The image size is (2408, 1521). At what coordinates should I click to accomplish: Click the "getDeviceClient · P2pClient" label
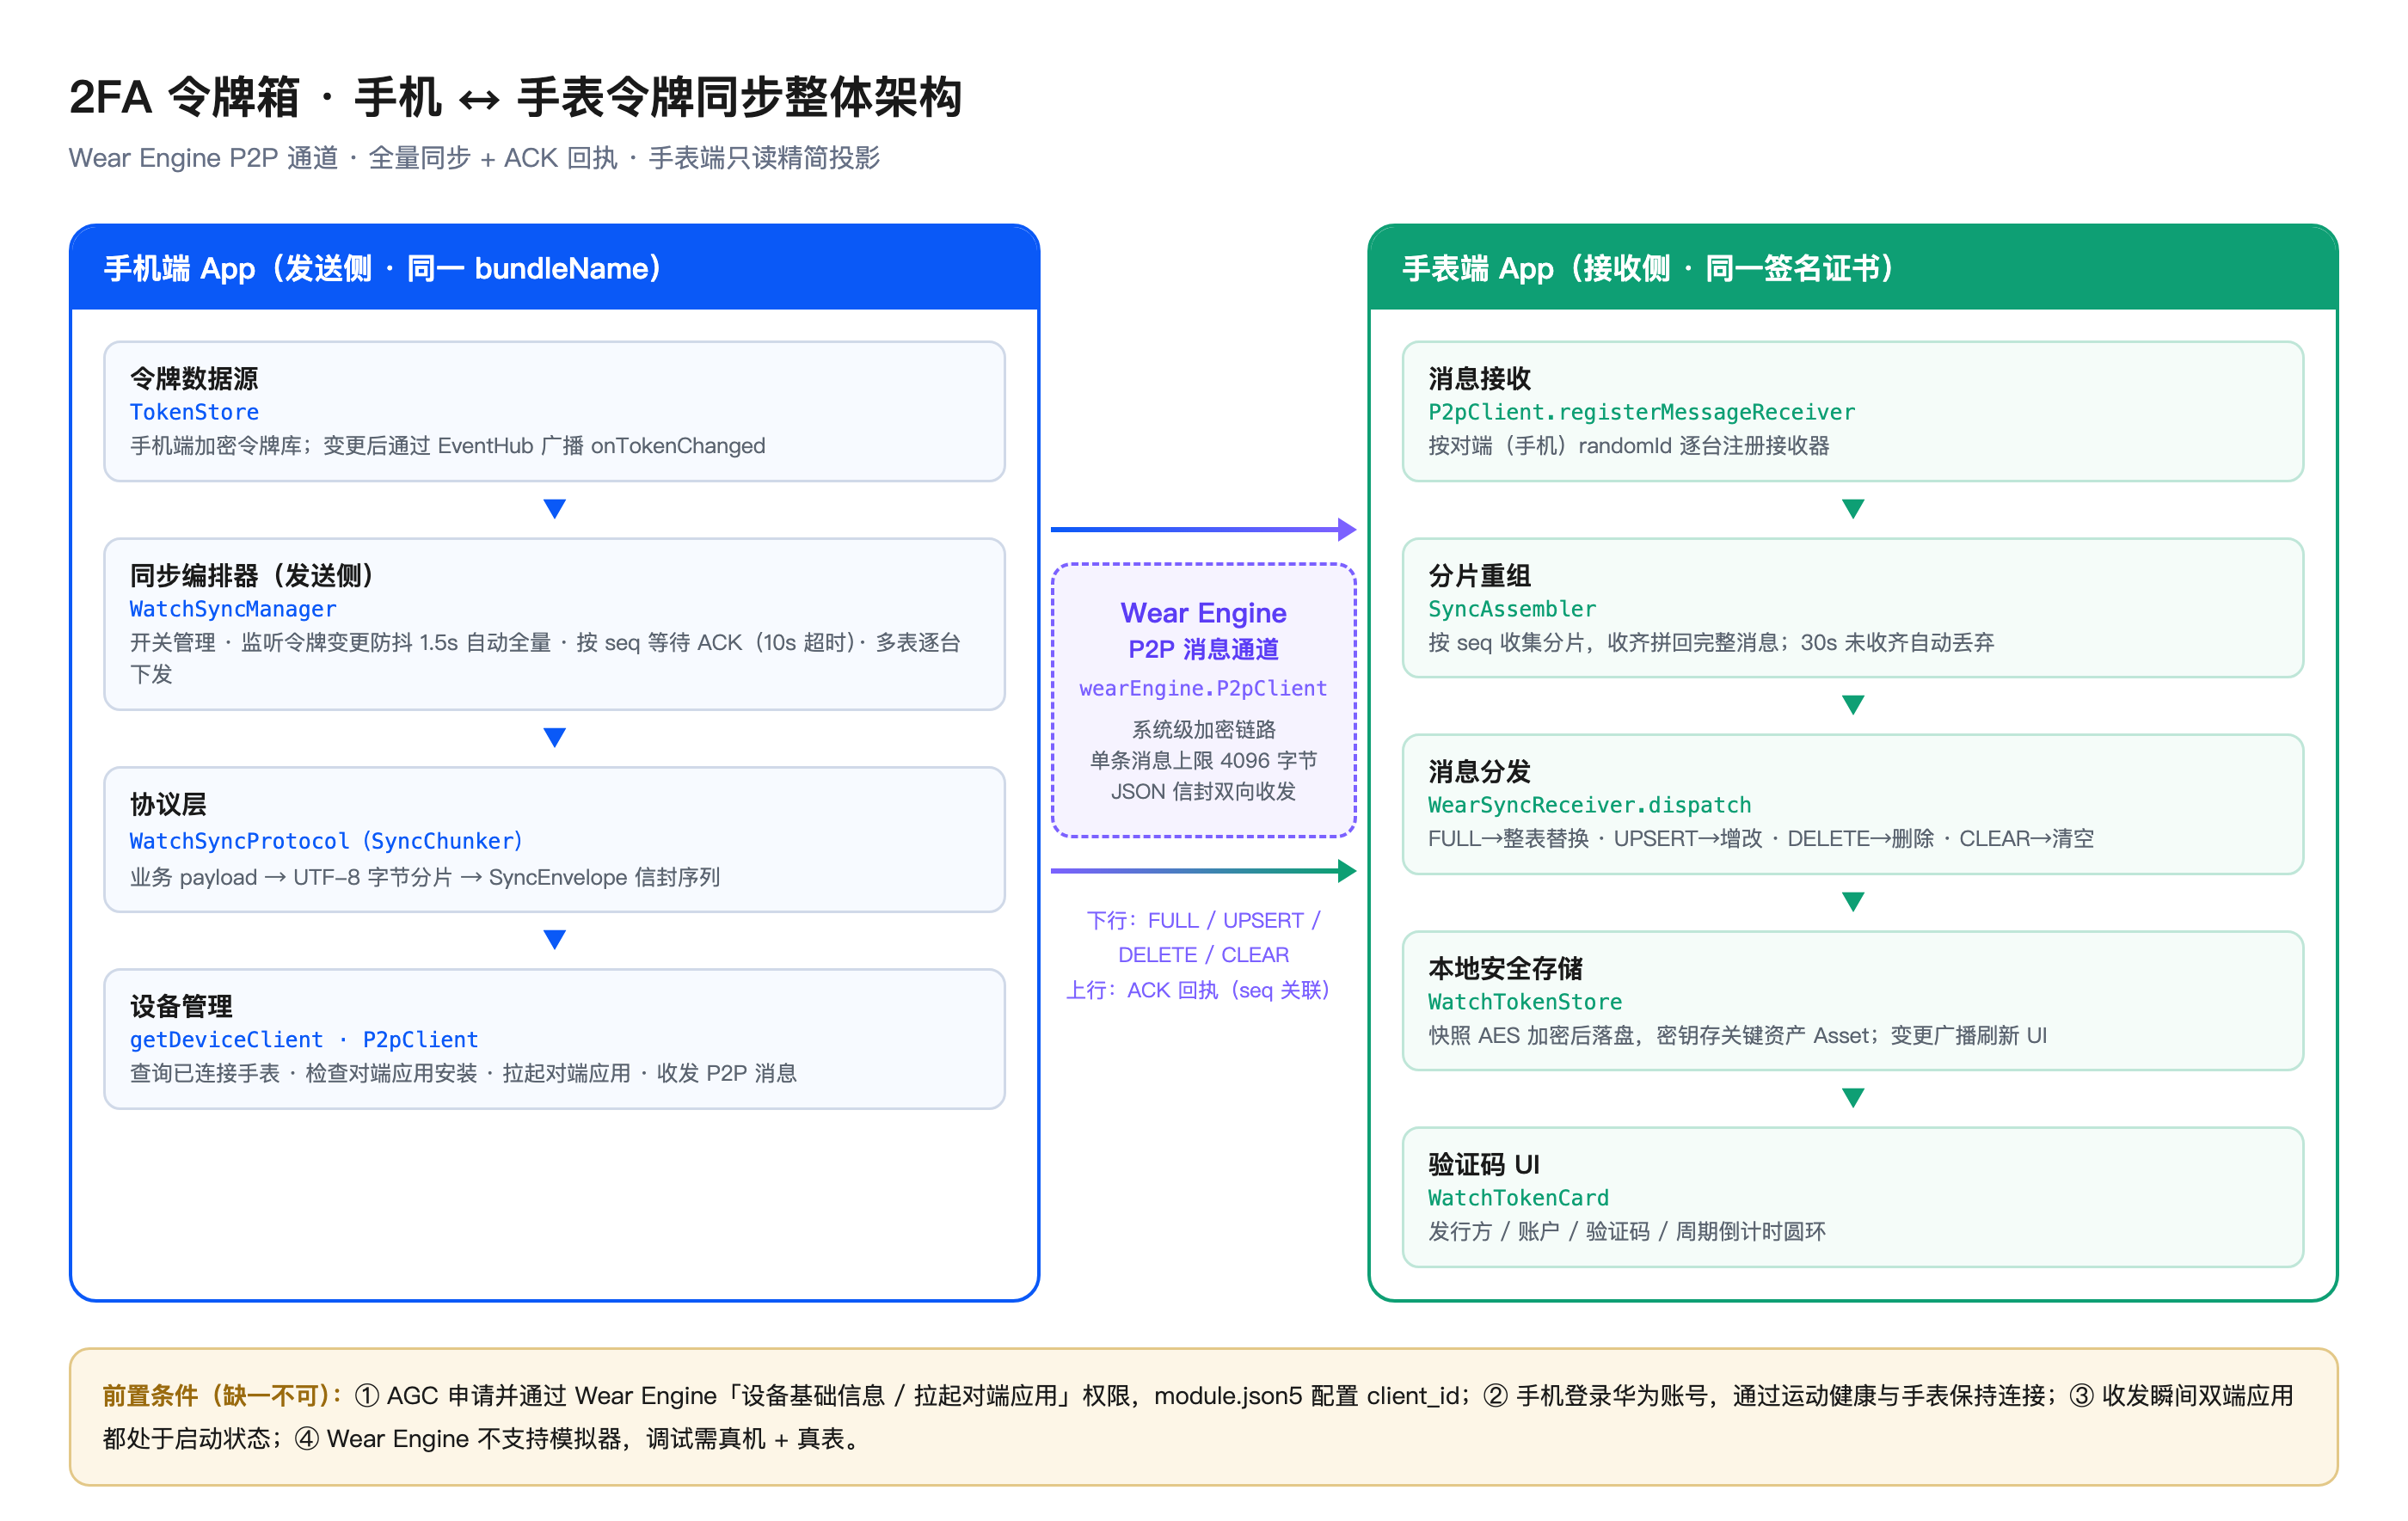coord(304,1040)
